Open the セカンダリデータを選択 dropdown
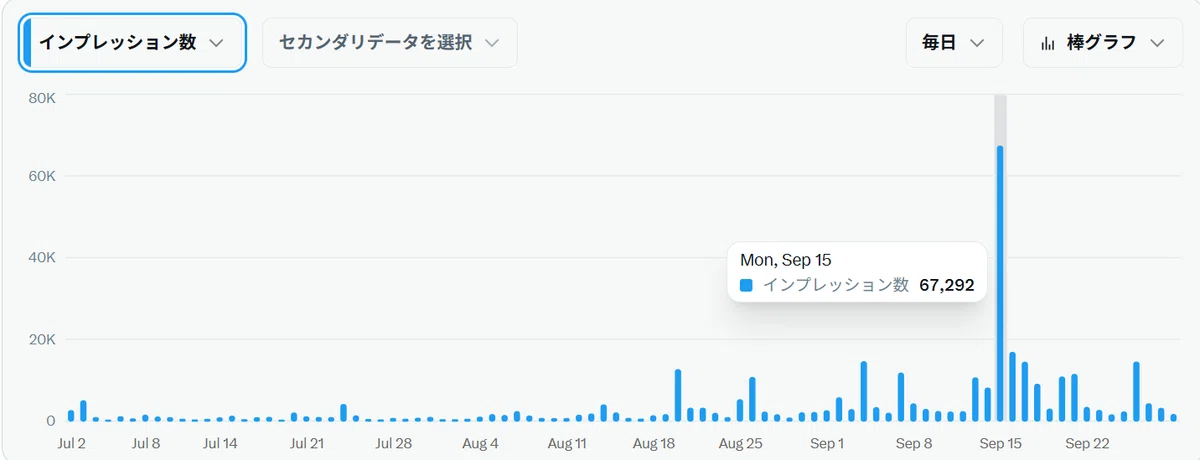Viewport: 1200px width, 460px height. [390, 43]
